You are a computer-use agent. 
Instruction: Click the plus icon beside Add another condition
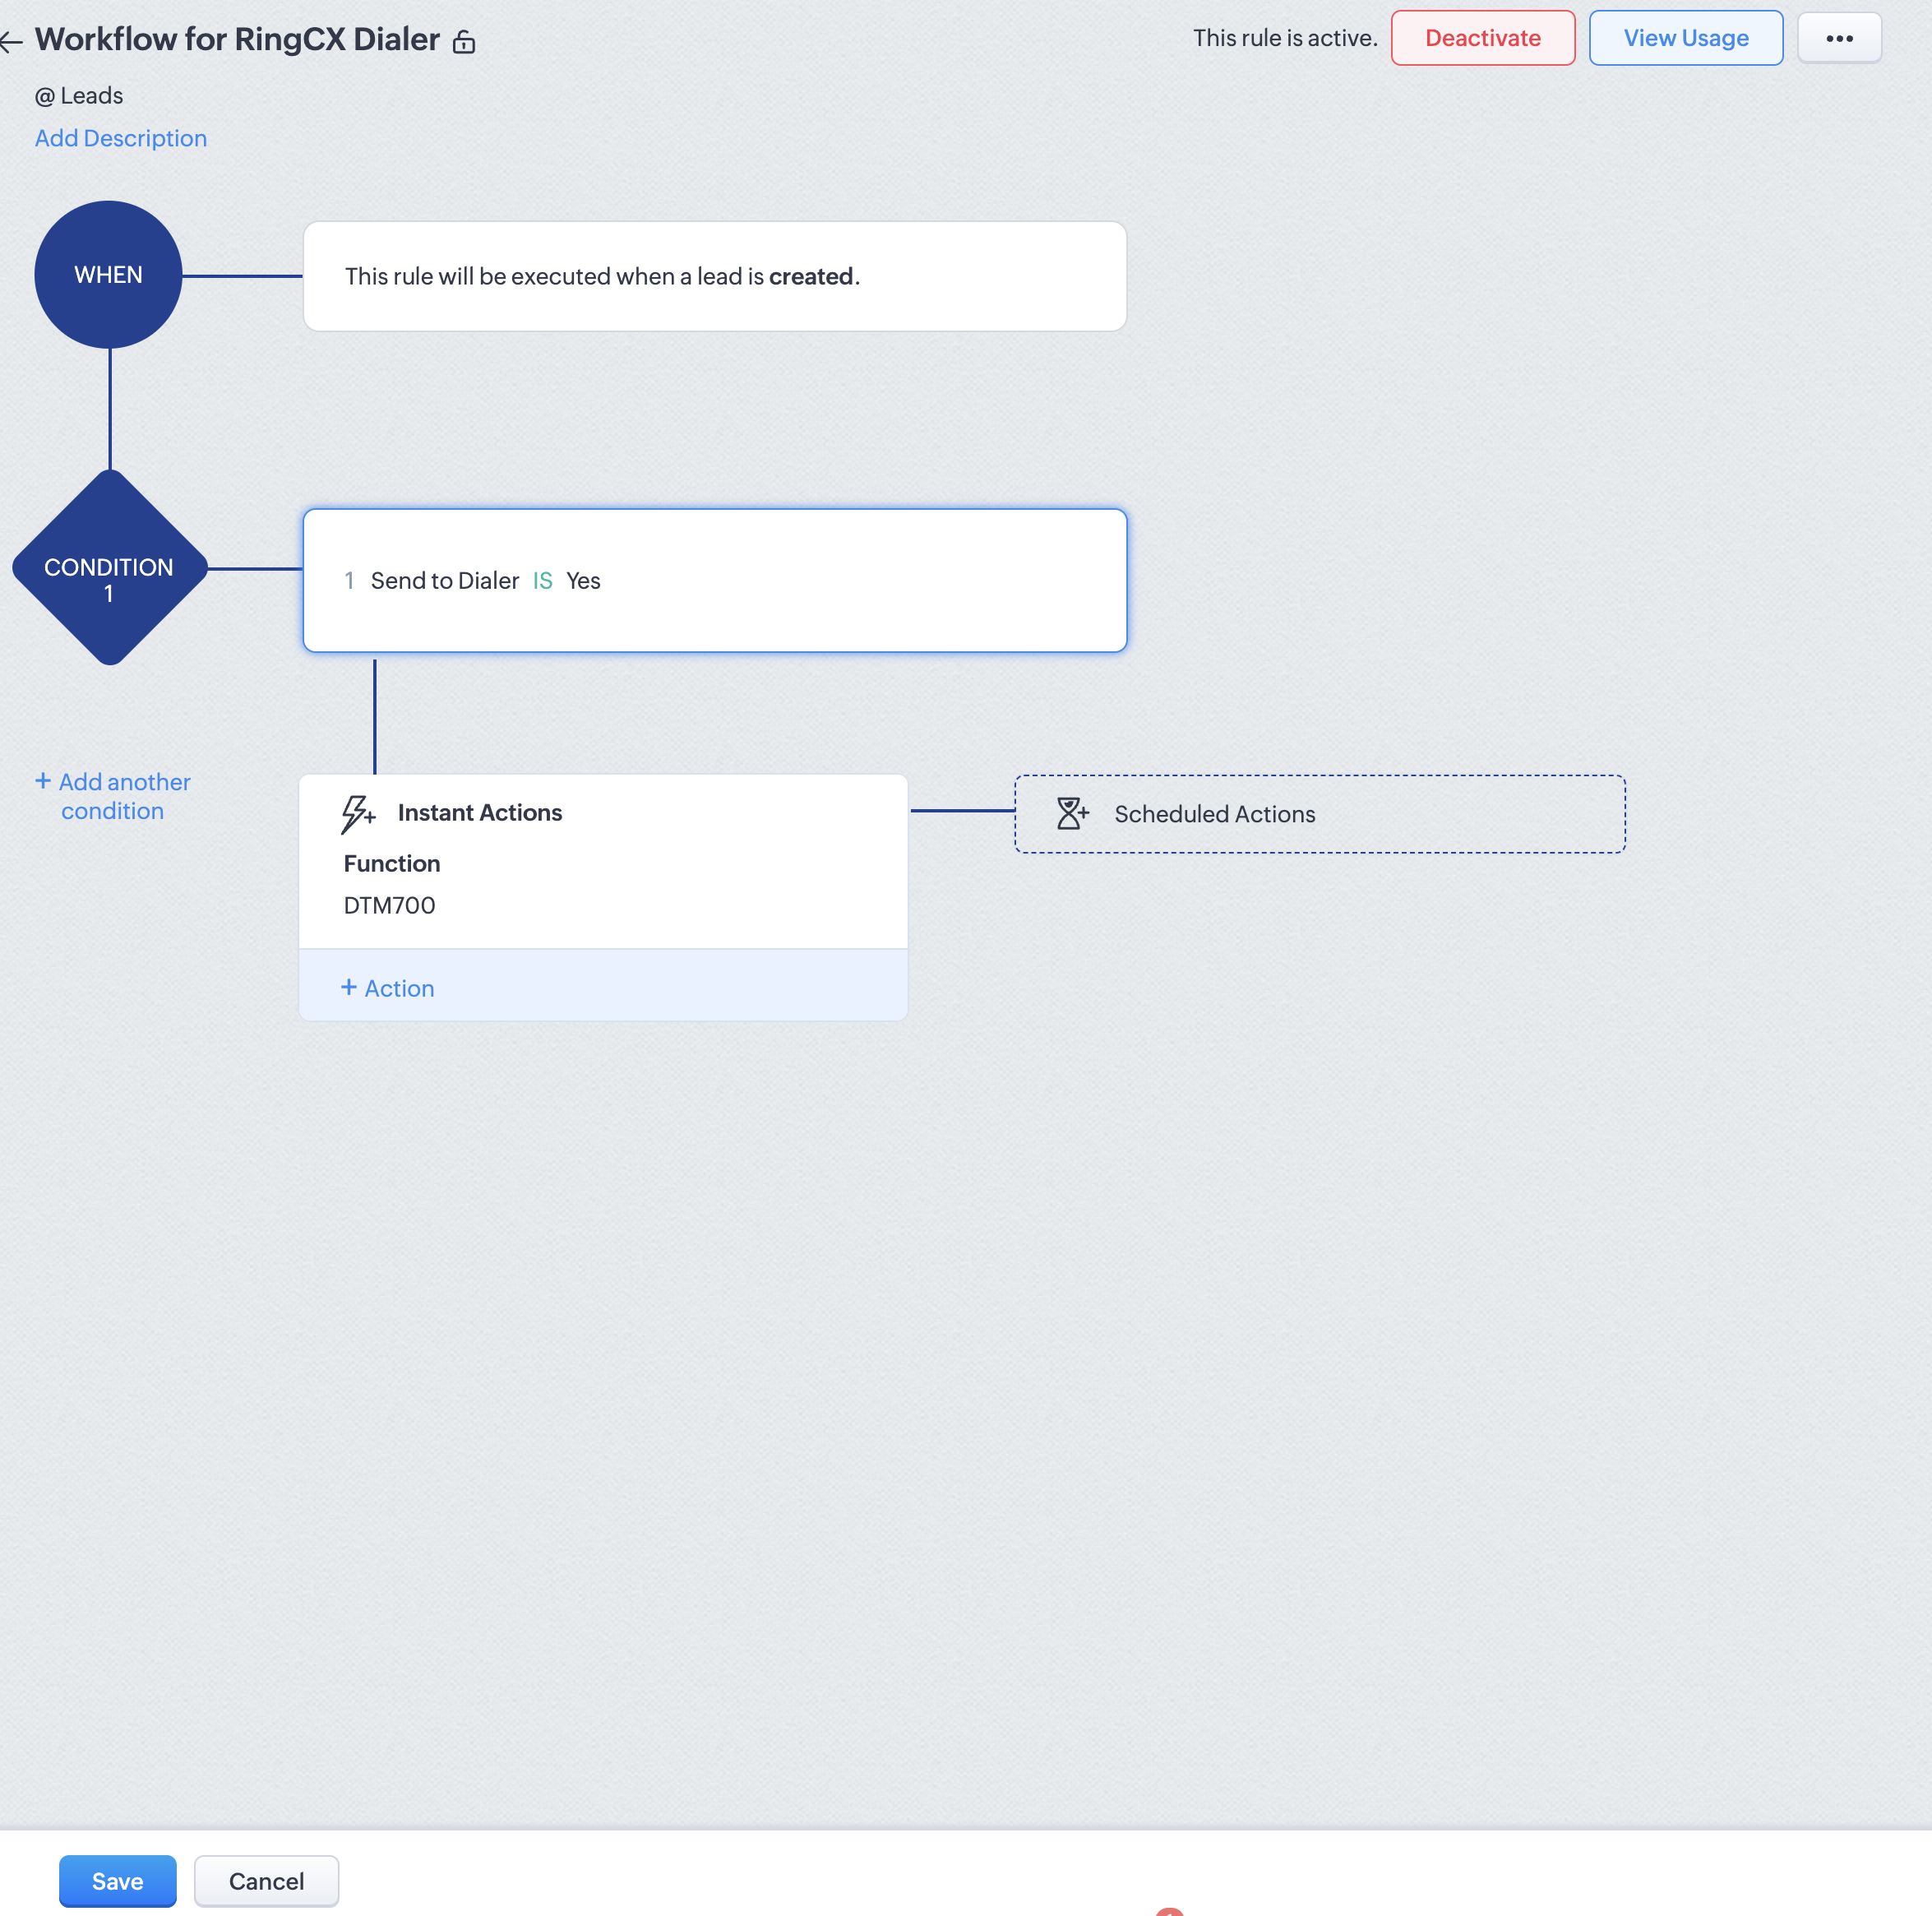pyautogui.click(x=43, y=780)
